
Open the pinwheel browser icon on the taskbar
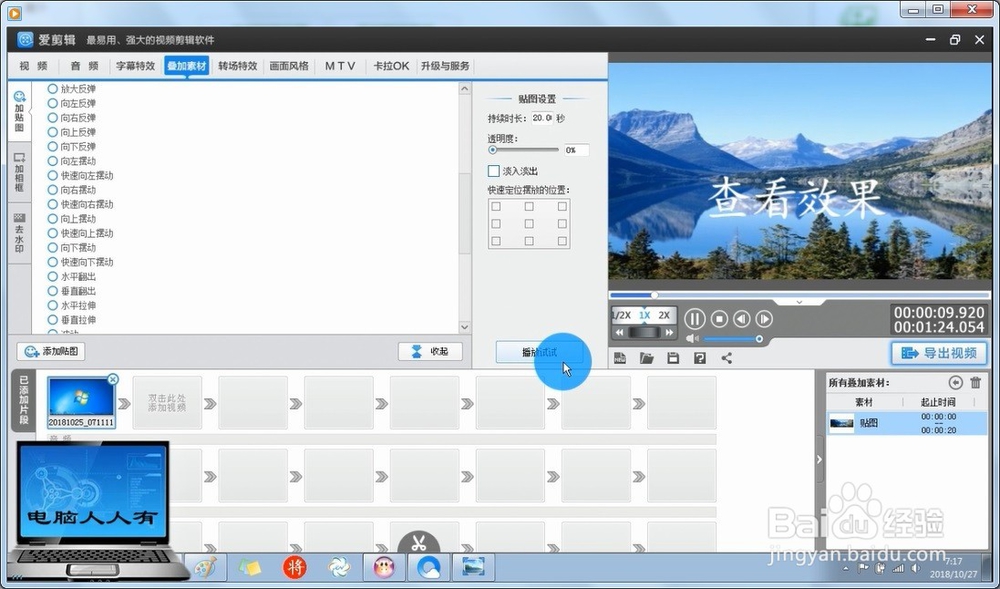pyautogui.click(x=339, y=567)
